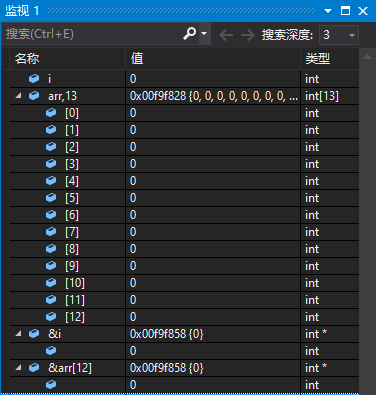Click the next result forward arrow
The image size is (376, 395).
pos(248,35)
